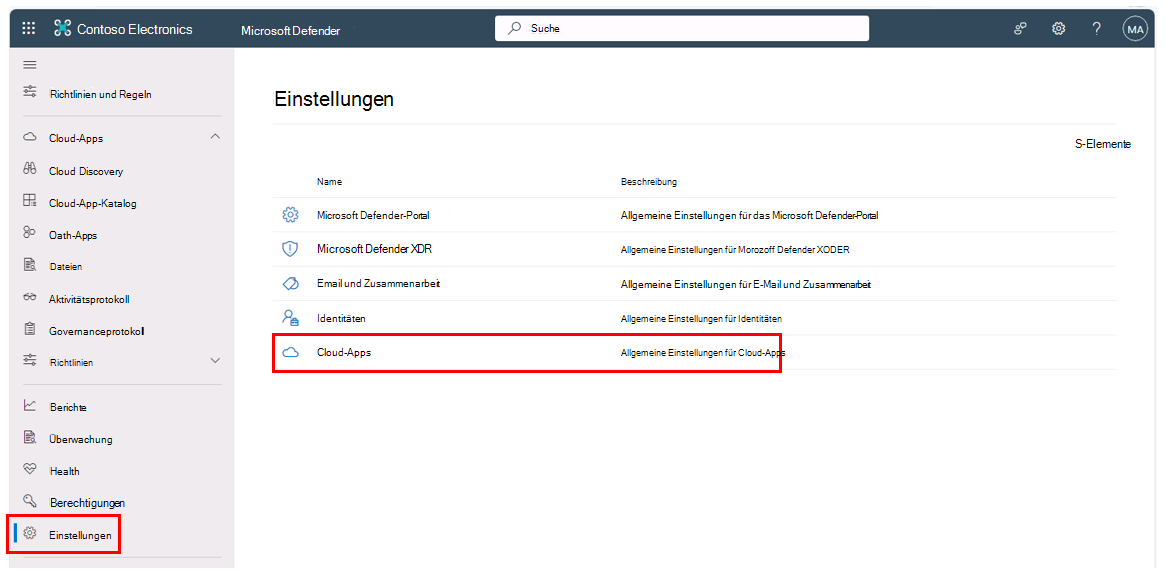The height and width of the screenshot is (571, 1167).
Task: Click the Microsoft Defender XDR shield icon
Action: click(290, 249)
